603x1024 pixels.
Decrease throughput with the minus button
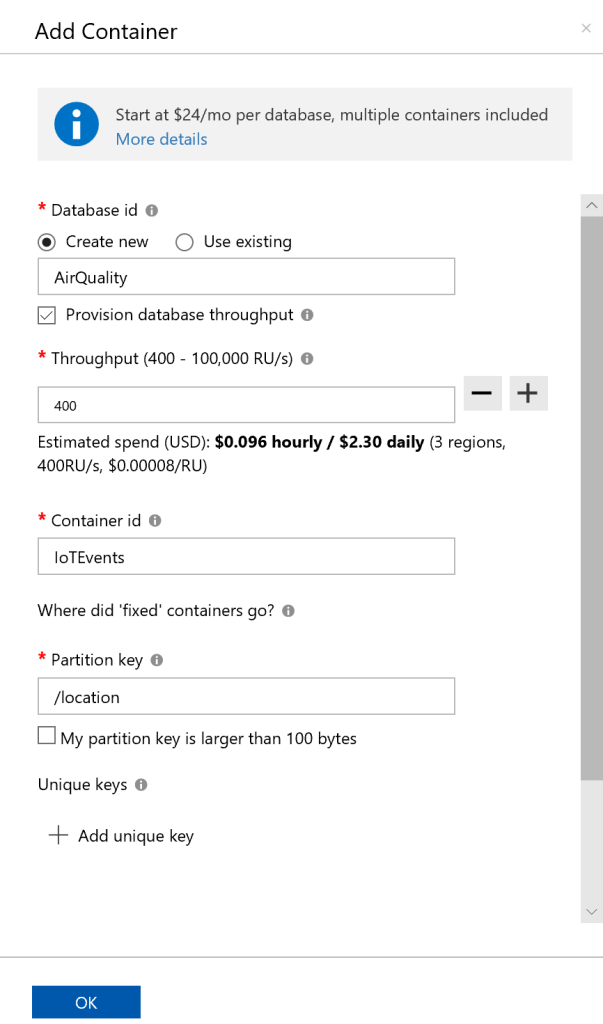482,394
